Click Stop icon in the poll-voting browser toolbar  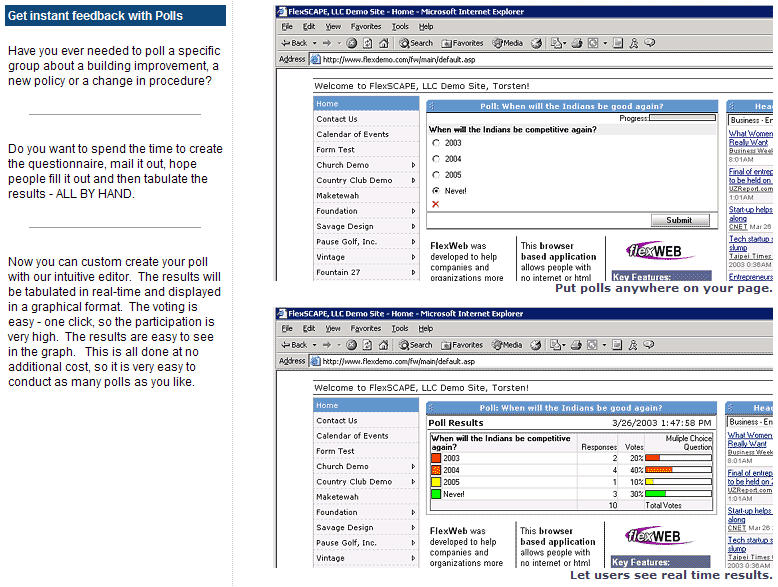tap(352, 43)
